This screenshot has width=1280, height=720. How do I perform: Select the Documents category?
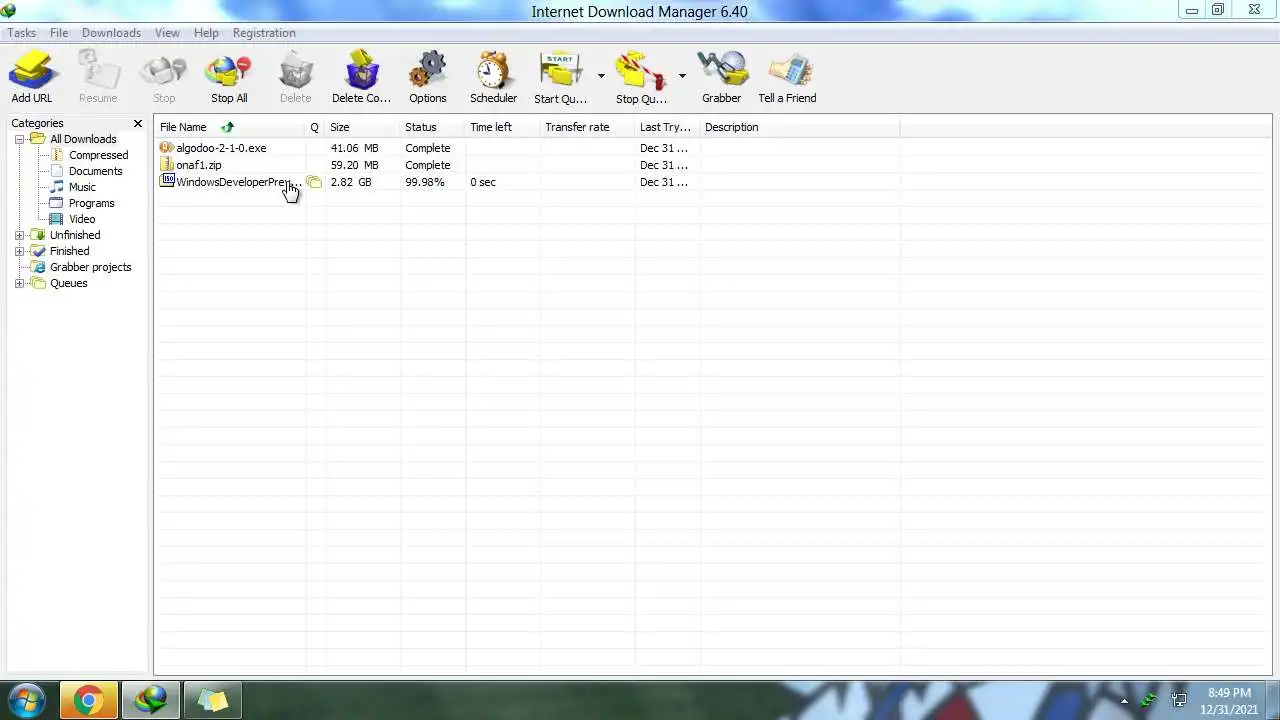tap(95, 171)
